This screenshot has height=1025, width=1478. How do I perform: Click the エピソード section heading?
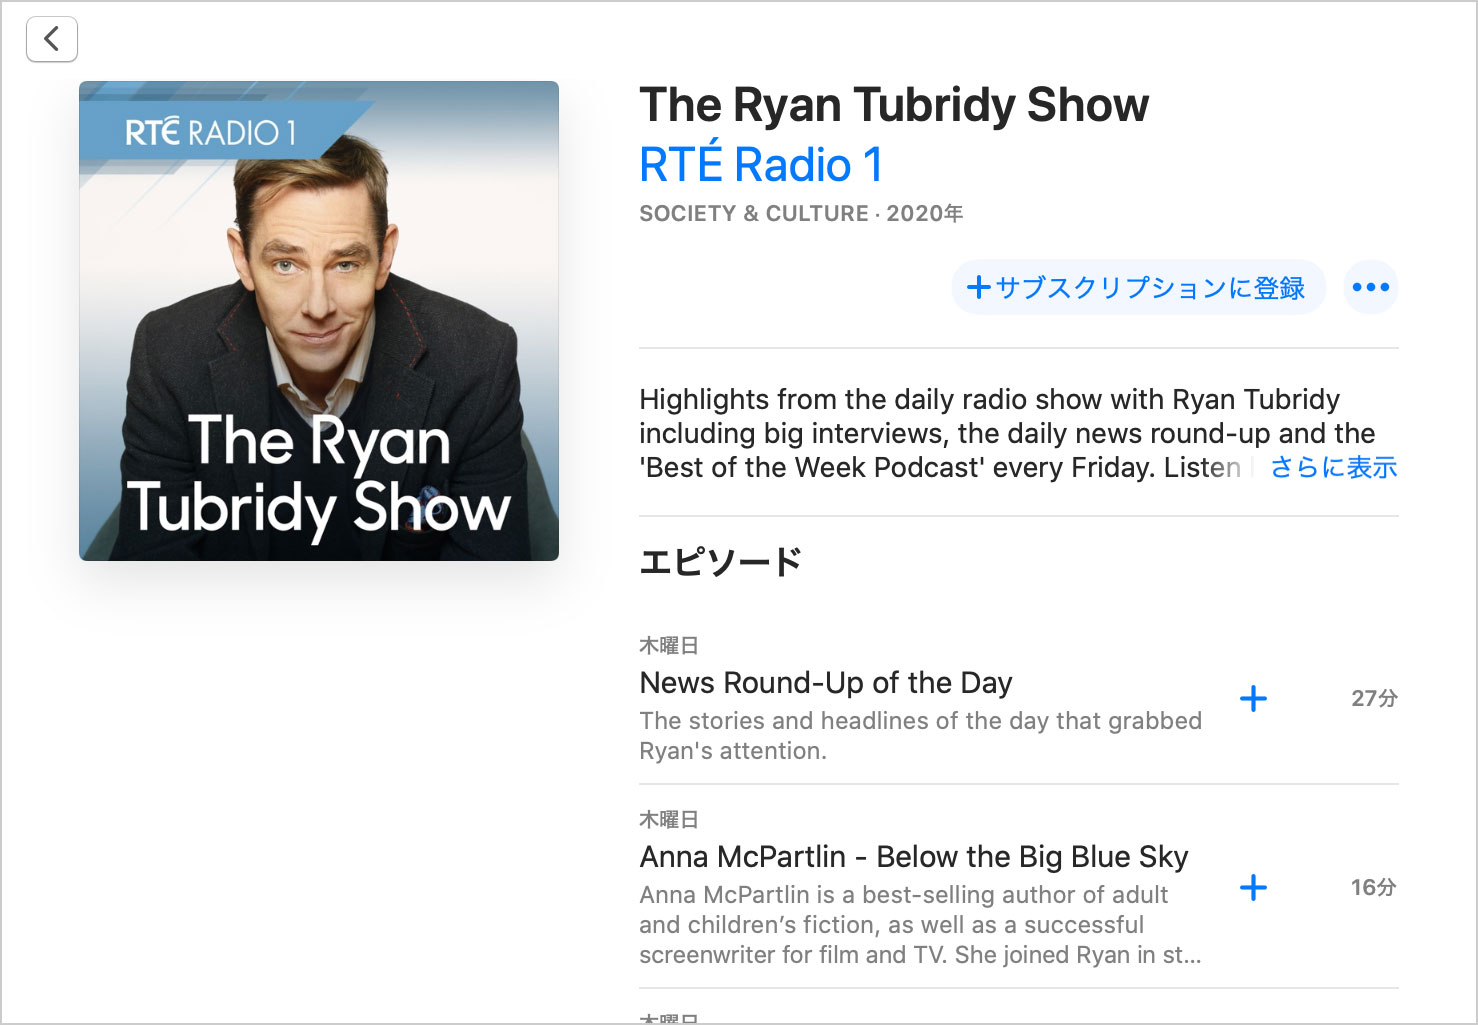click(x=720, y=562)
